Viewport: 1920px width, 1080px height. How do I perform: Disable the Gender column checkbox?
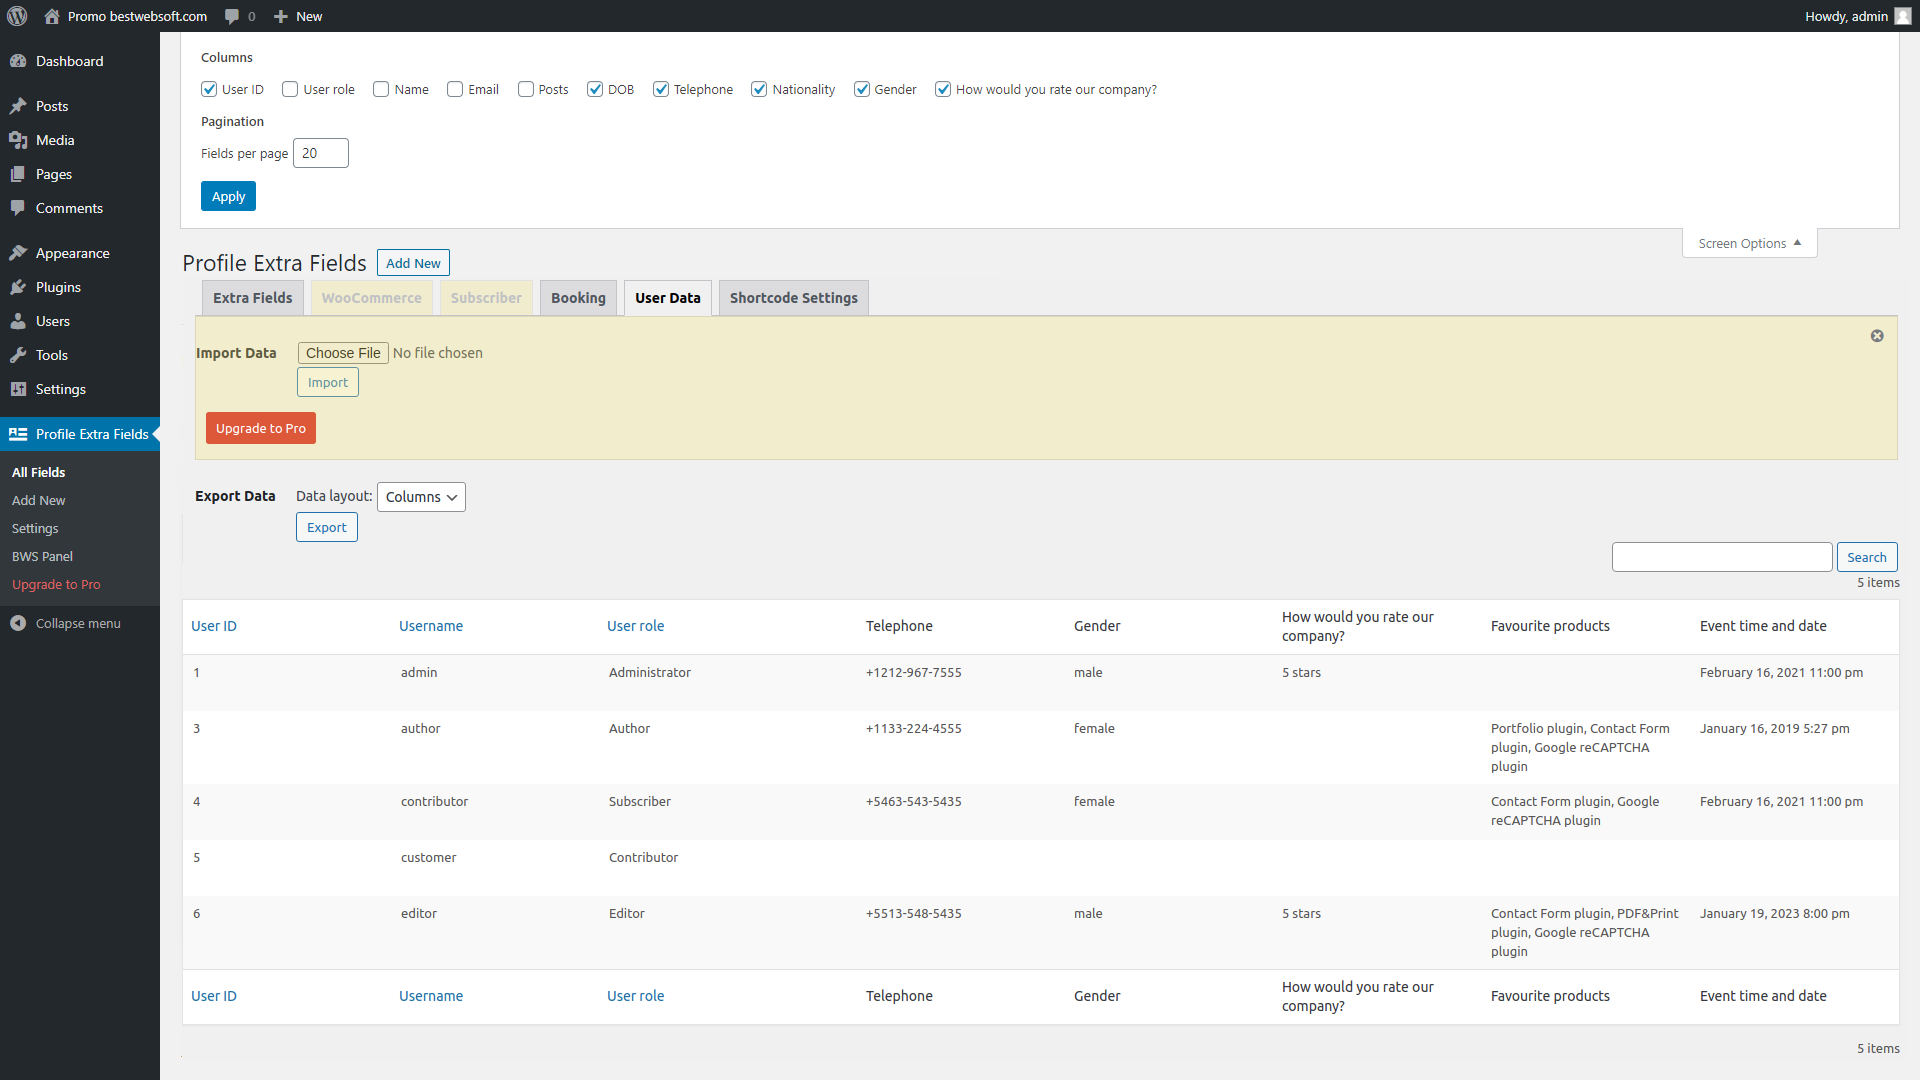tap(862, 89)
